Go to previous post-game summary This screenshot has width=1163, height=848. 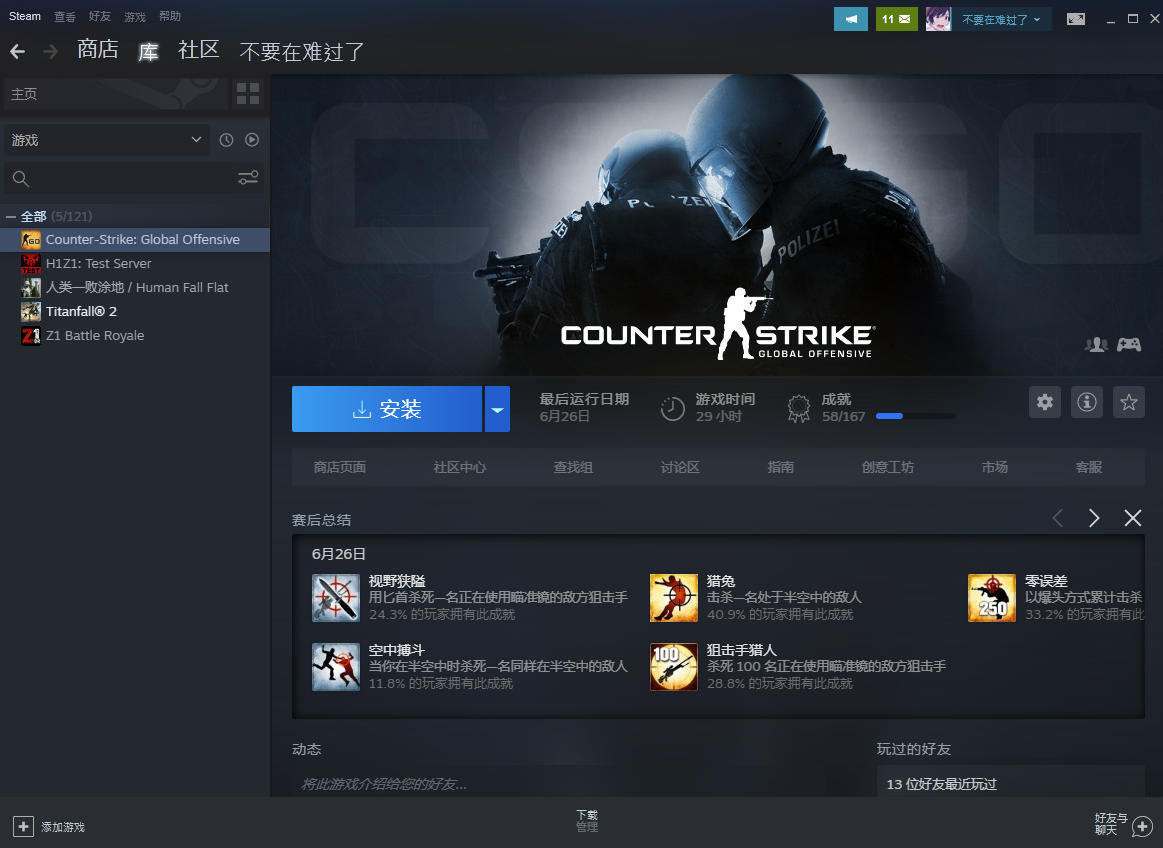tap(1058, 518)
